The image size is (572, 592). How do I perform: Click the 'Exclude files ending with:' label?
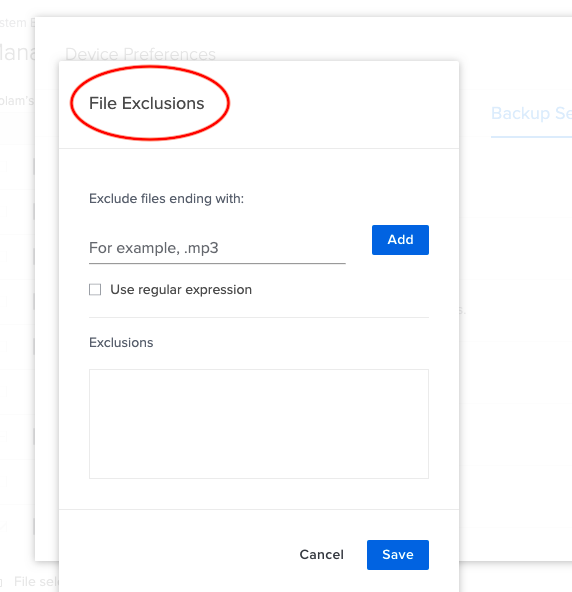click(167, 199)
